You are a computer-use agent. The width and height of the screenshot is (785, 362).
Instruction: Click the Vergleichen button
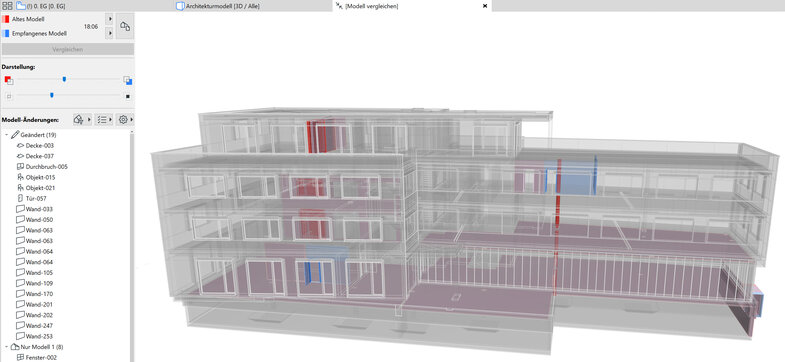(x=68, y=50)
